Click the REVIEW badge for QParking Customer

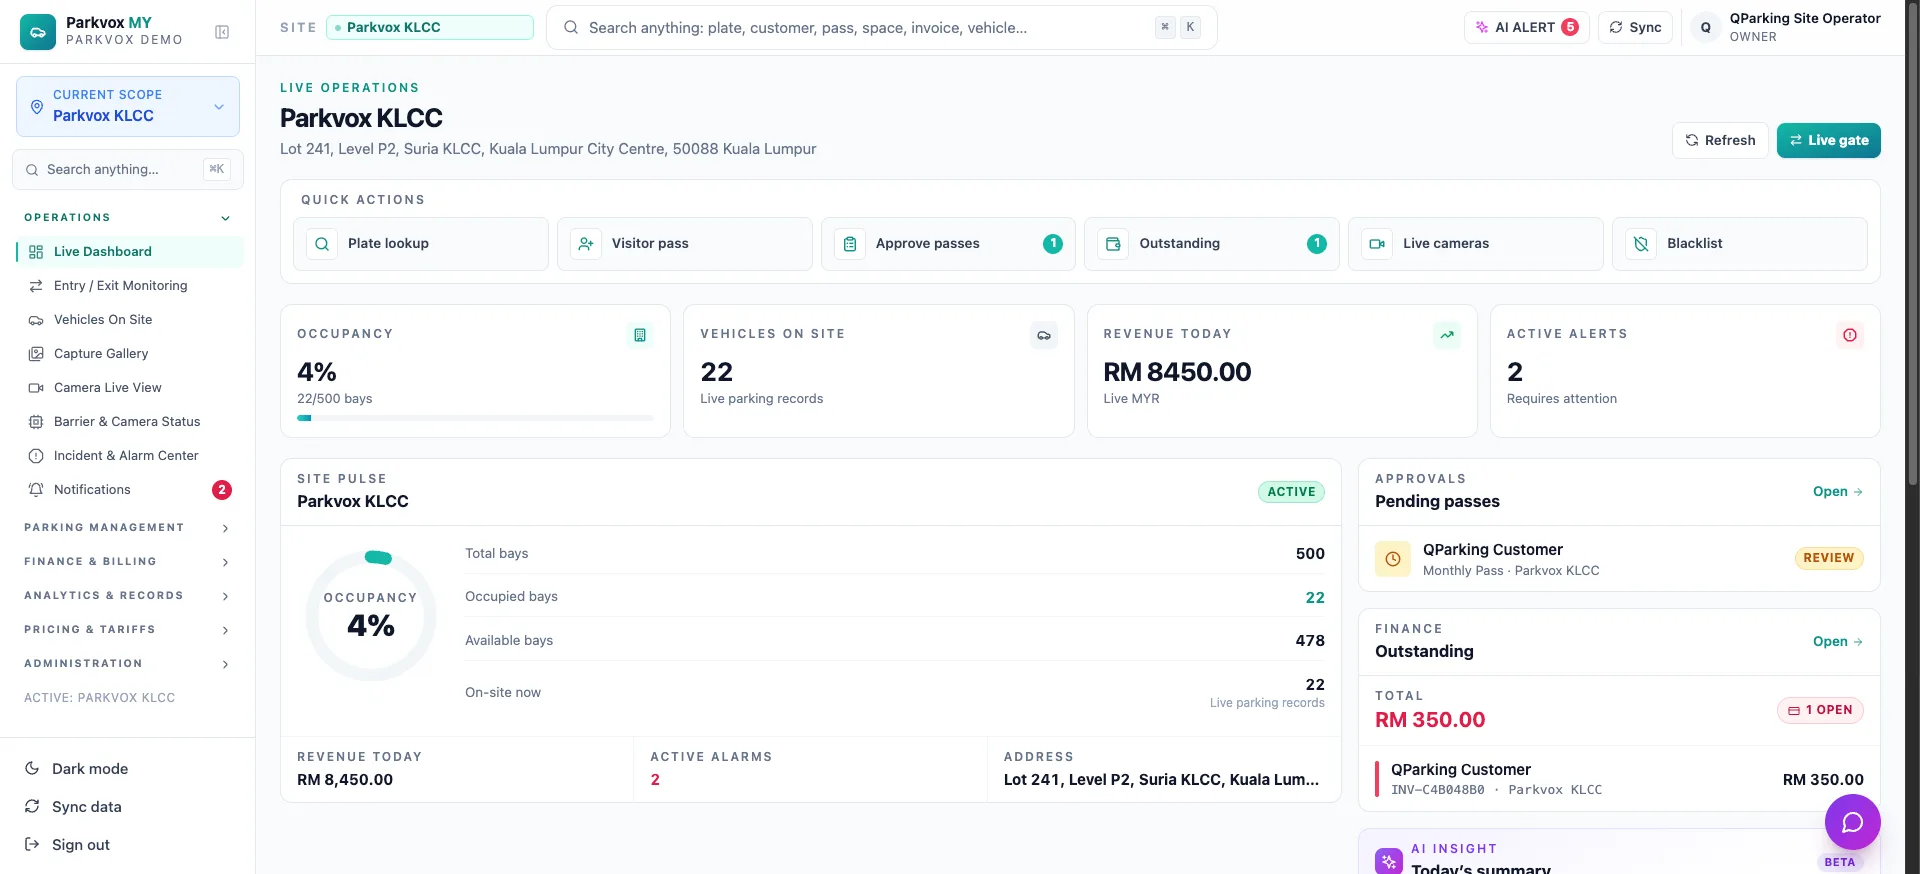click(1829, 558)
